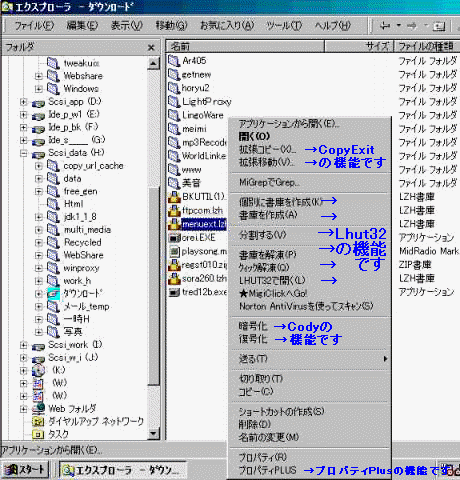Click the playsong MidRadio file icon

click(x=174, y=251)
